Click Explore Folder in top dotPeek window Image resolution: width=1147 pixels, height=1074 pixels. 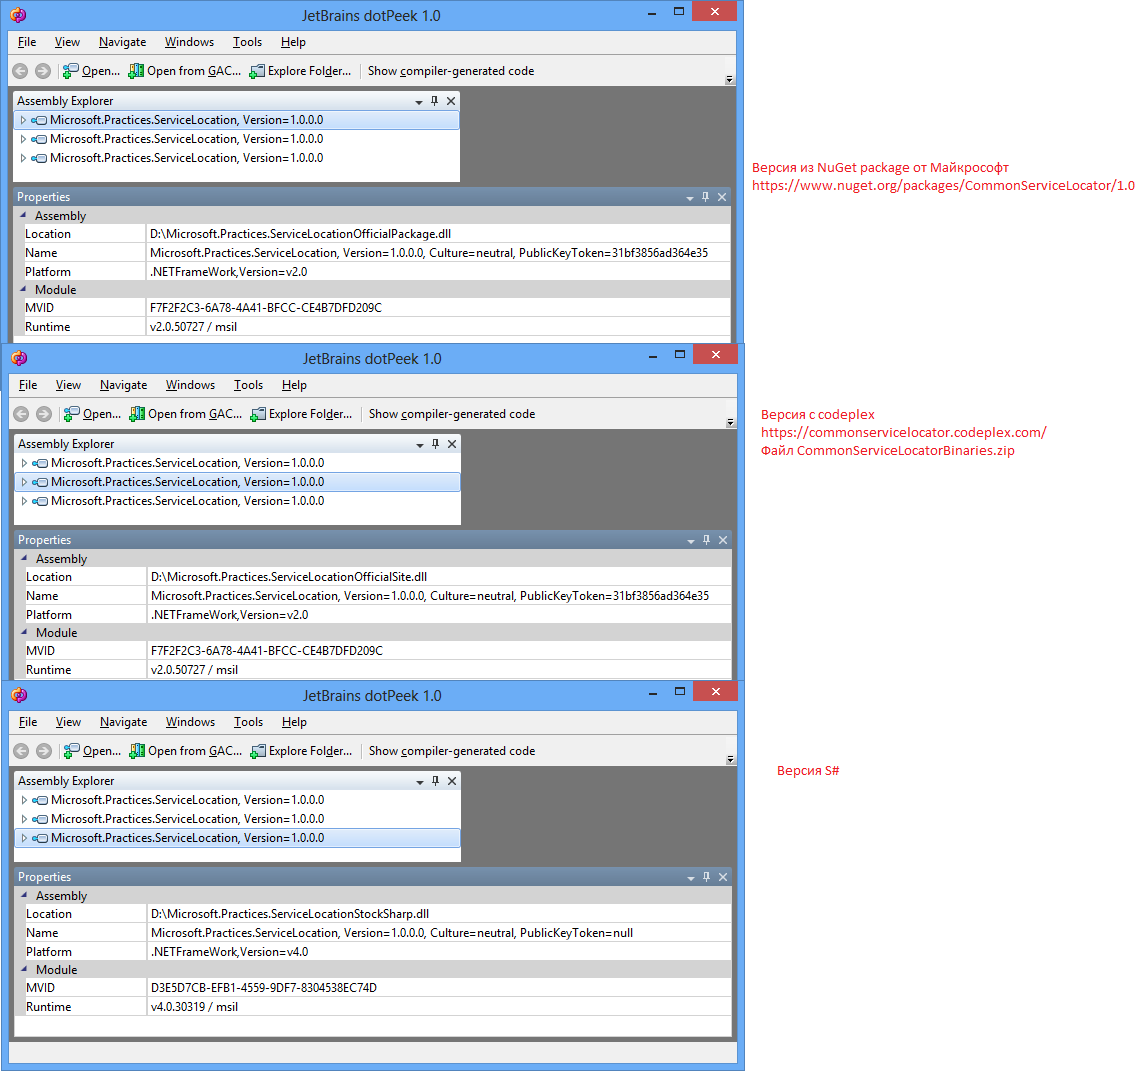(x=300, y=71)
